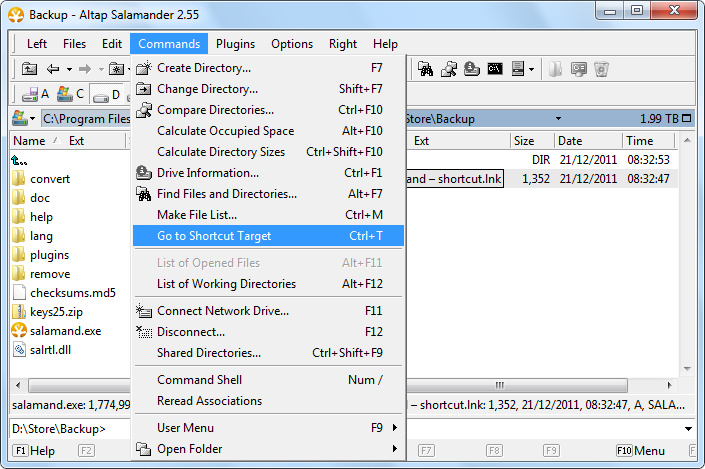Choose List of Working Directories
Screen dimensions: 705x469
268,284
